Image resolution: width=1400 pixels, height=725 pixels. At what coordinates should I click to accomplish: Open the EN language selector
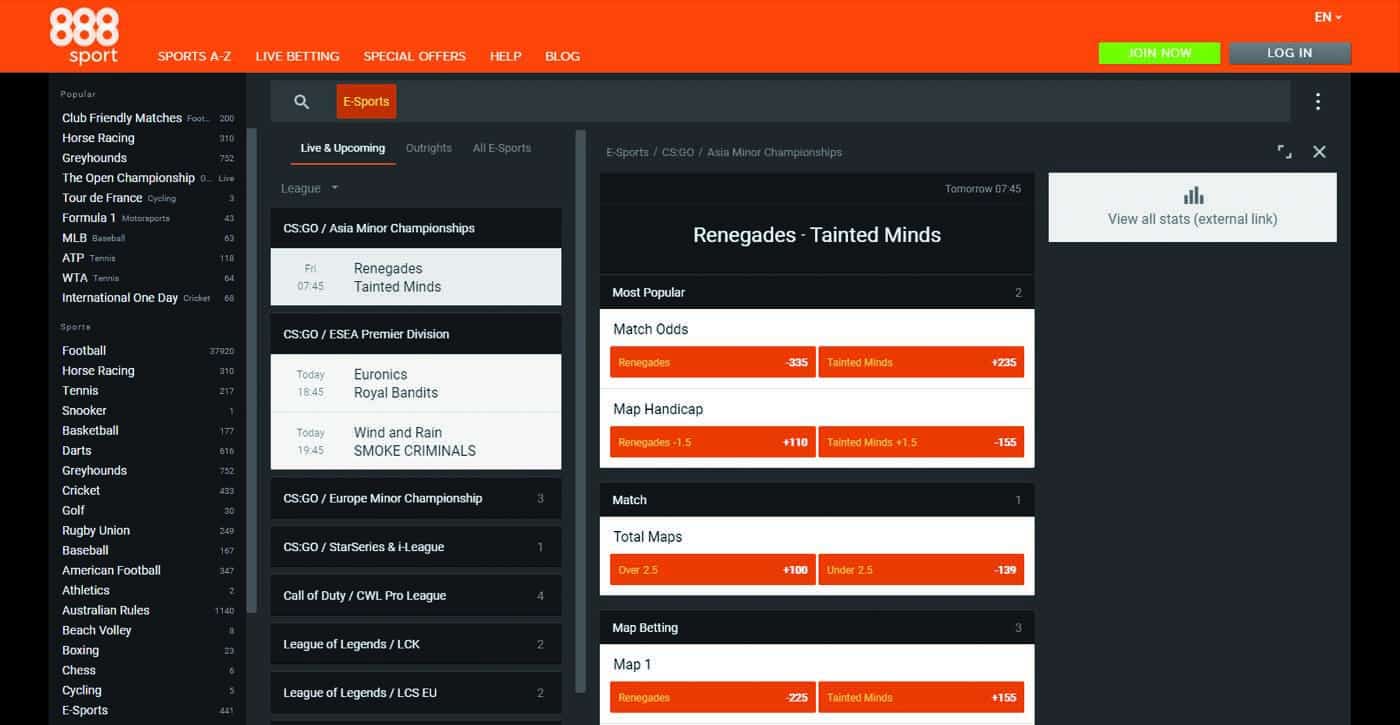(x=1328, y=17)
